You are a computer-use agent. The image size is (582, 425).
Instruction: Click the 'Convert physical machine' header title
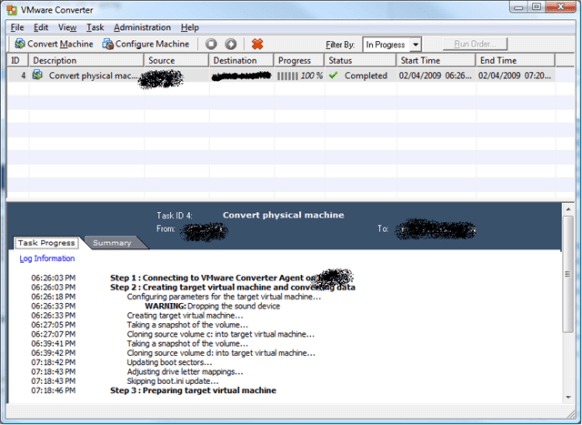[283, 215]
